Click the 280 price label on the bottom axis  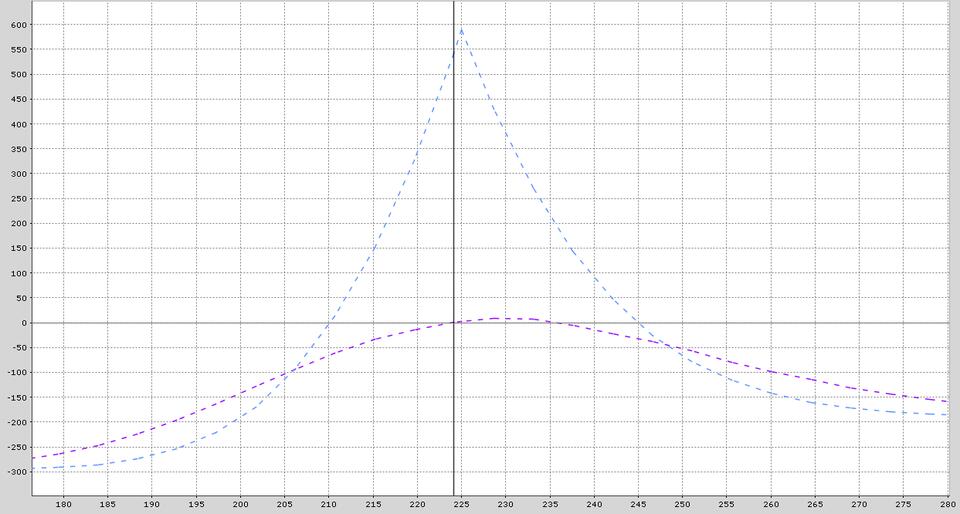pyautogui.click(x=948, y=504)
